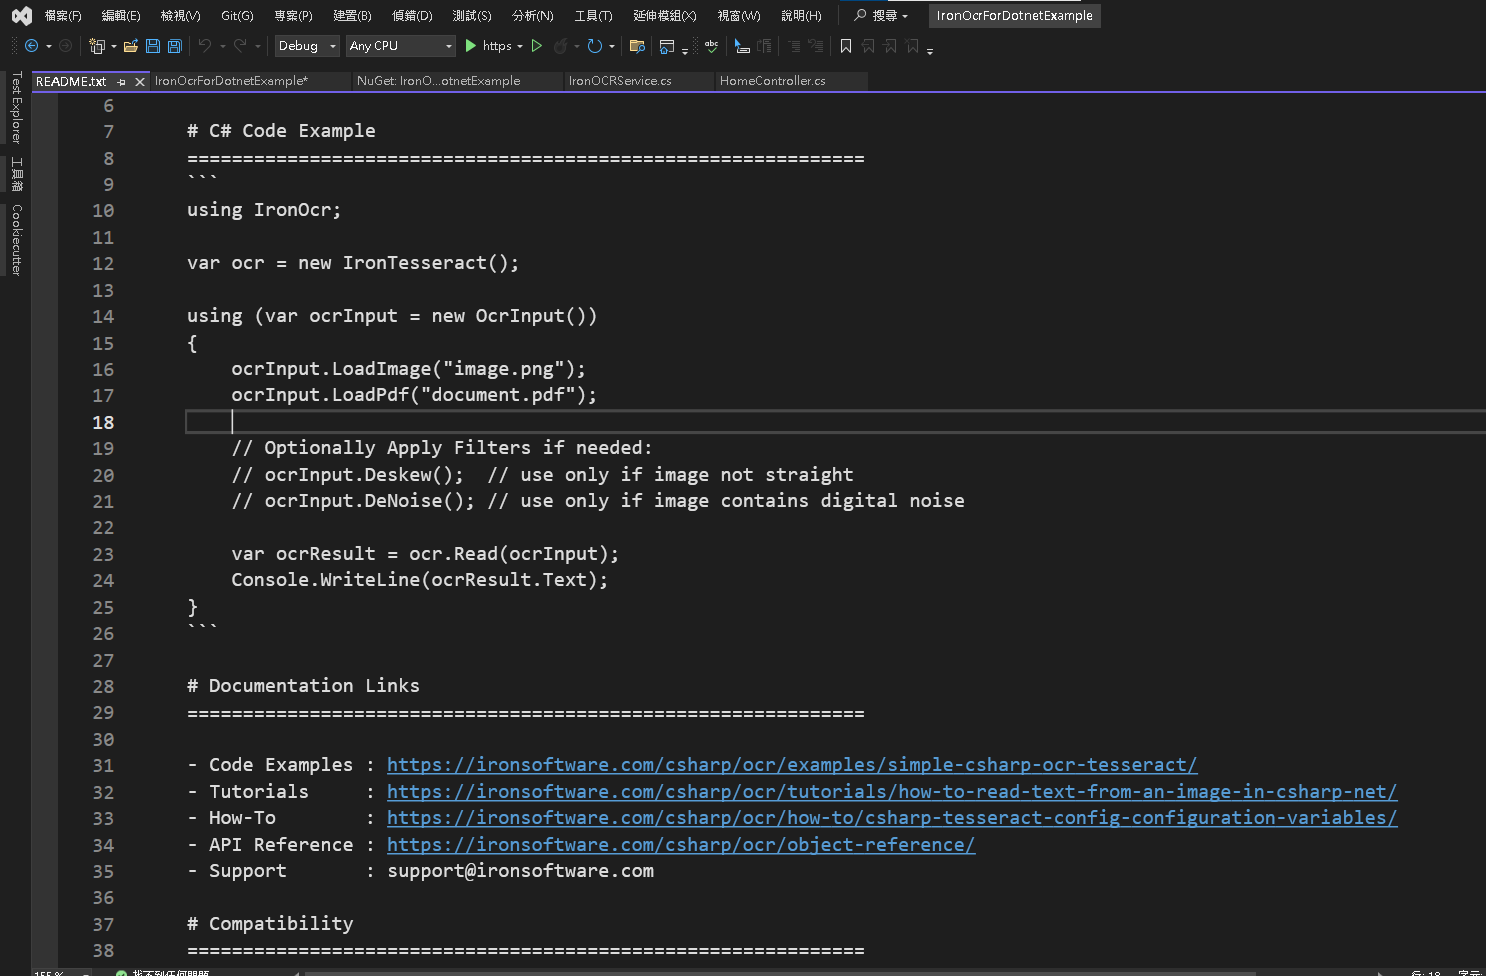Image resolution: width=1486 pixels, height=976 pixels.
Task: Click the Save All toolbar icon
Action: (175, 46)
